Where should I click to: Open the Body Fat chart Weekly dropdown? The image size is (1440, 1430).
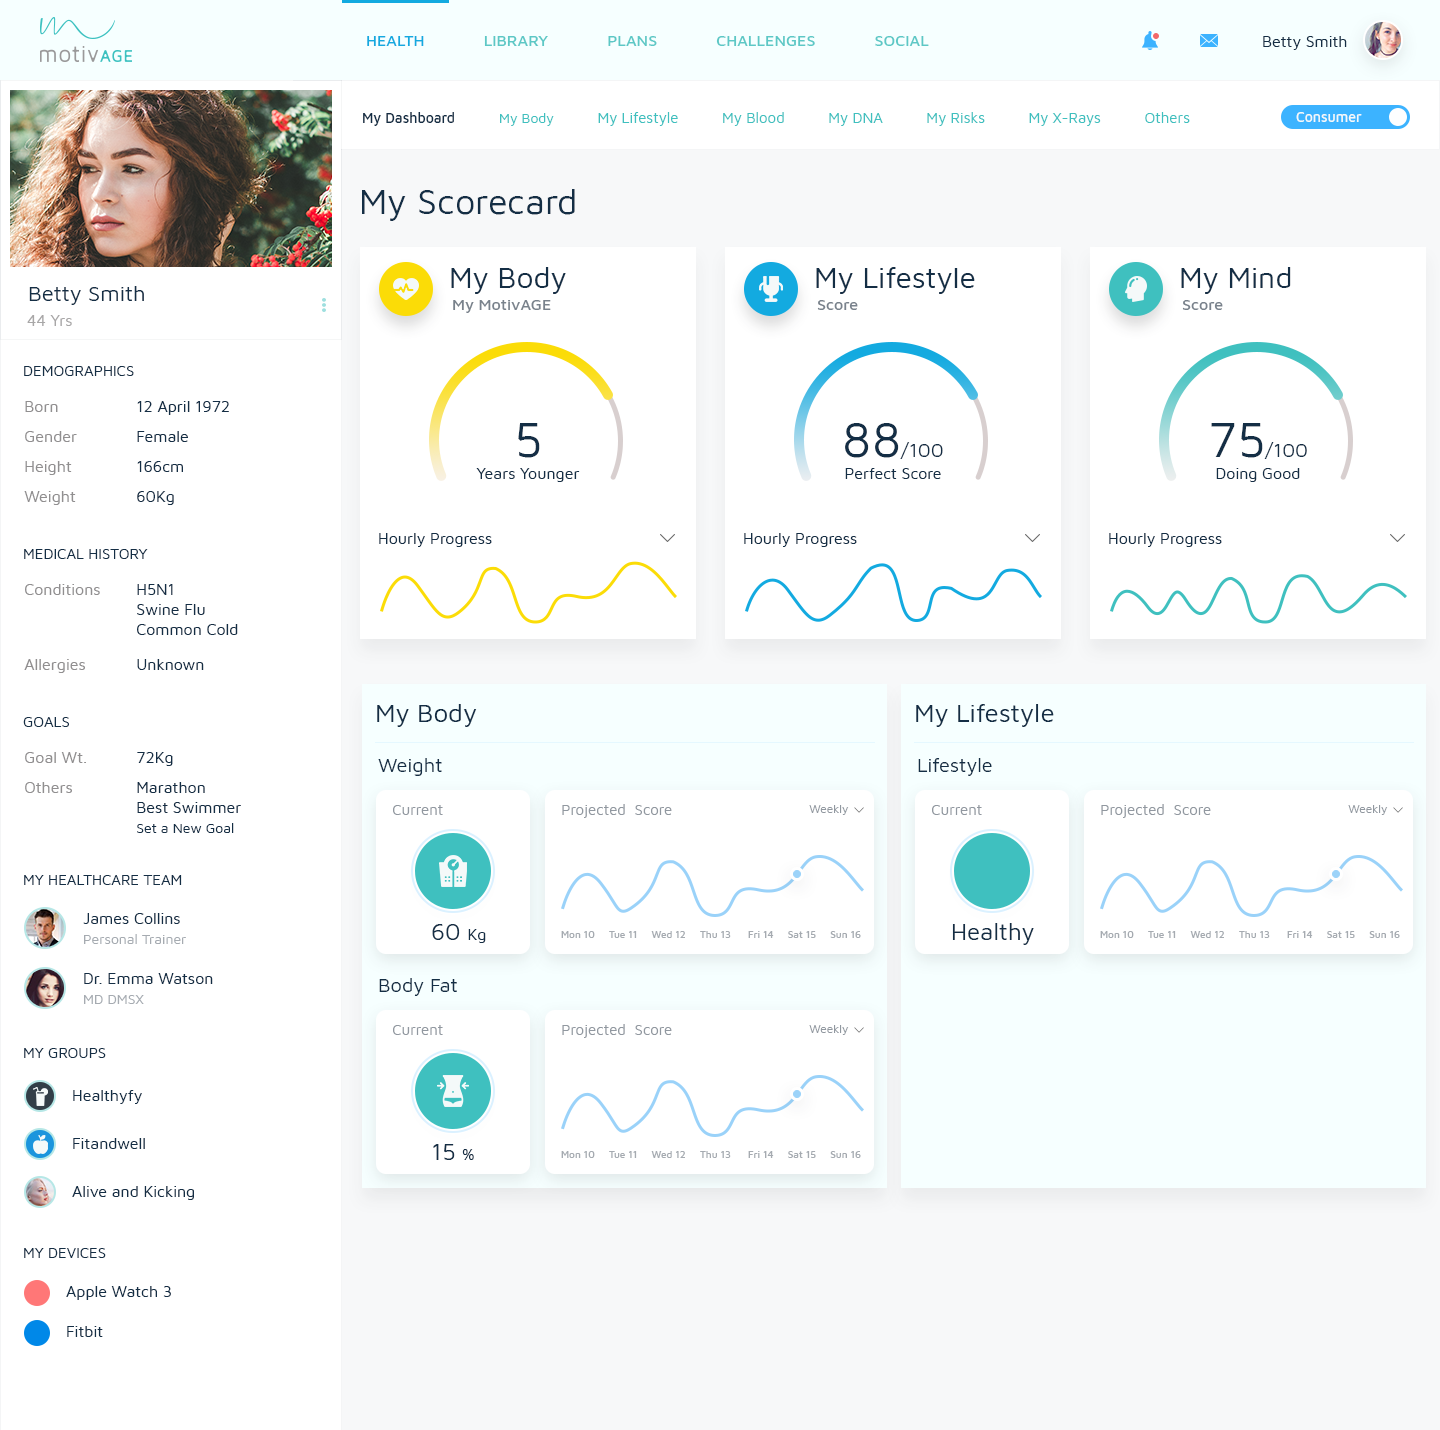coord(837,1029)
